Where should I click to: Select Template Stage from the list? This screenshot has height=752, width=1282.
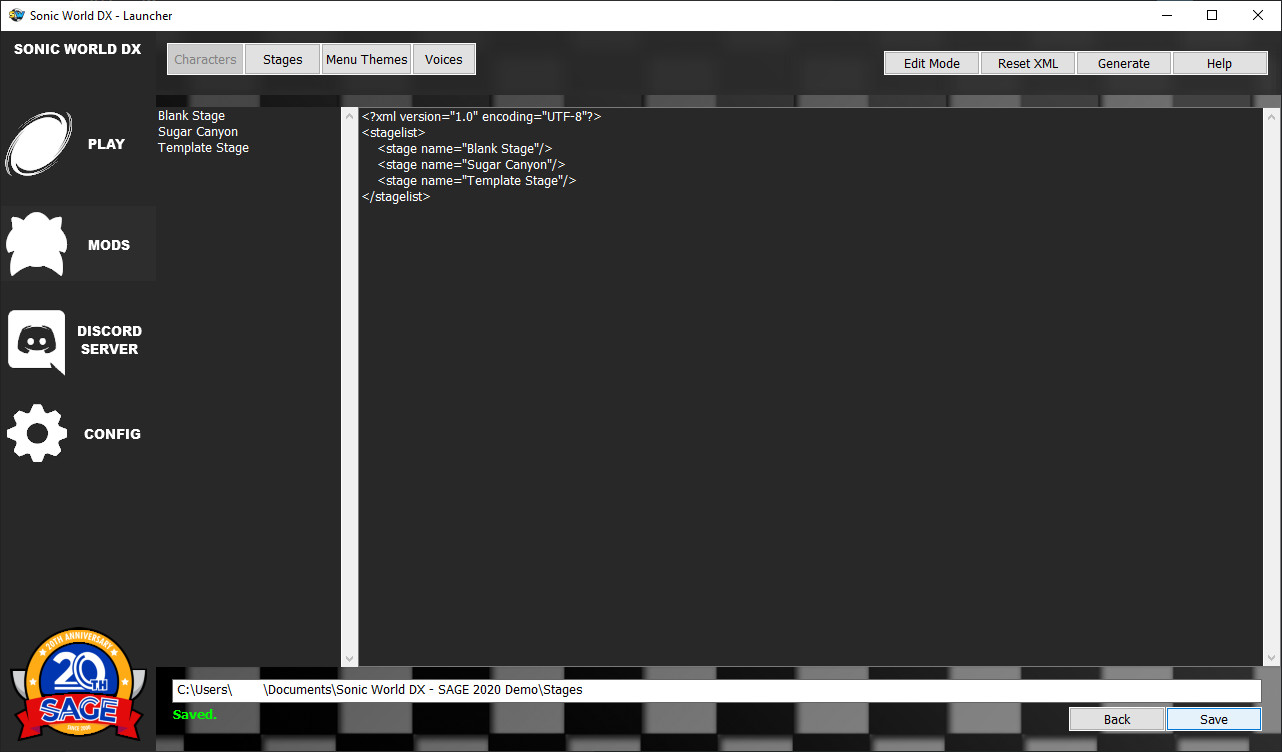click(x=203, y=147)
